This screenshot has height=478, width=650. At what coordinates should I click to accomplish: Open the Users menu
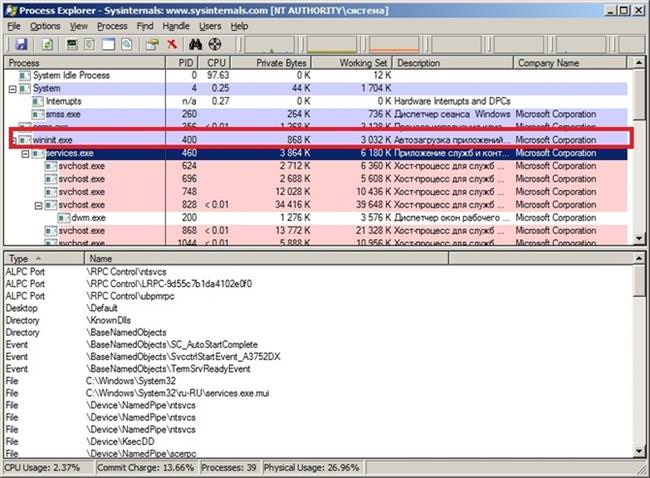[210, 26]
